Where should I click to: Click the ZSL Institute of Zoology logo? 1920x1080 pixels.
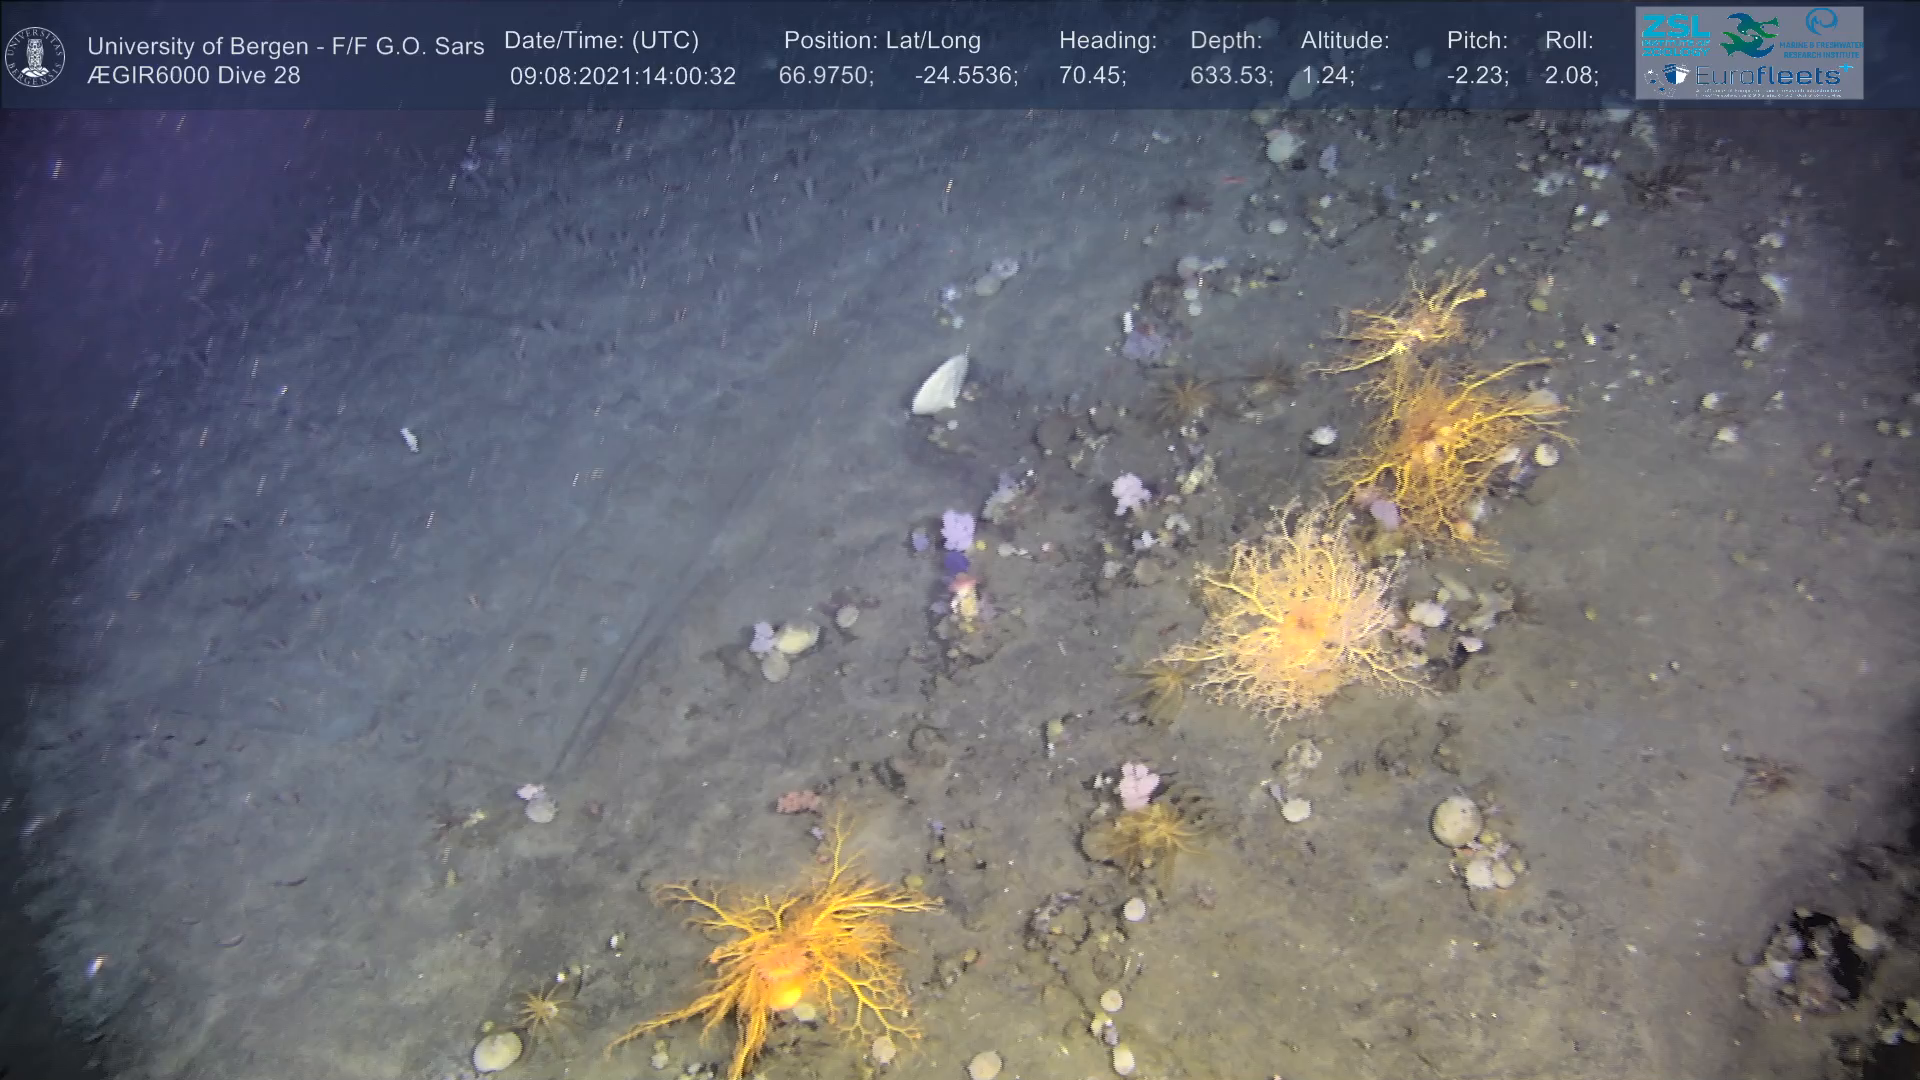(1675, 35)
